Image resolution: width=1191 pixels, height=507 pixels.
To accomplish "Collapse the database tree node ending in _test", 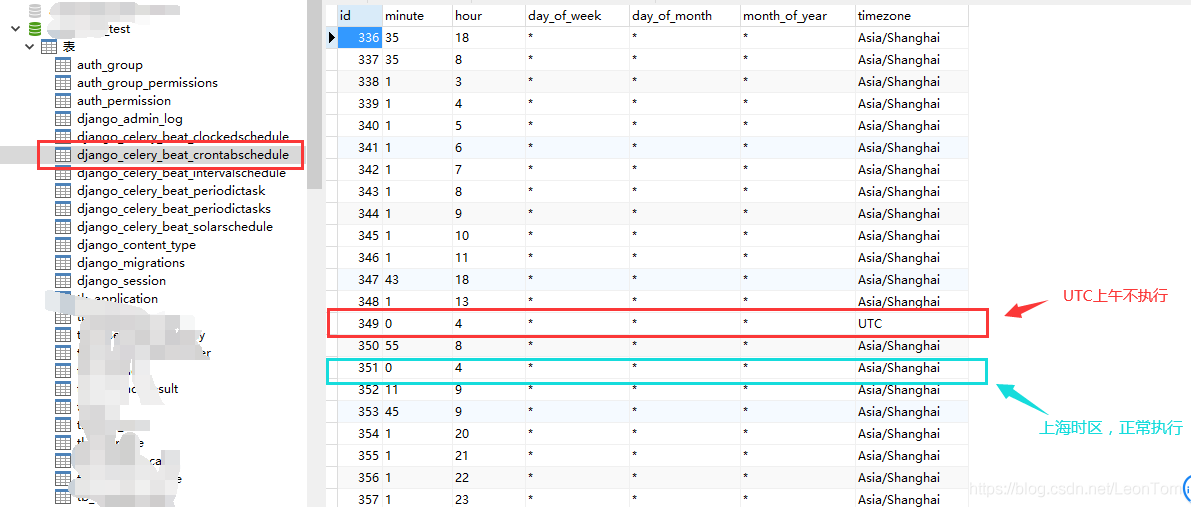I will click(x=14, y=29).
